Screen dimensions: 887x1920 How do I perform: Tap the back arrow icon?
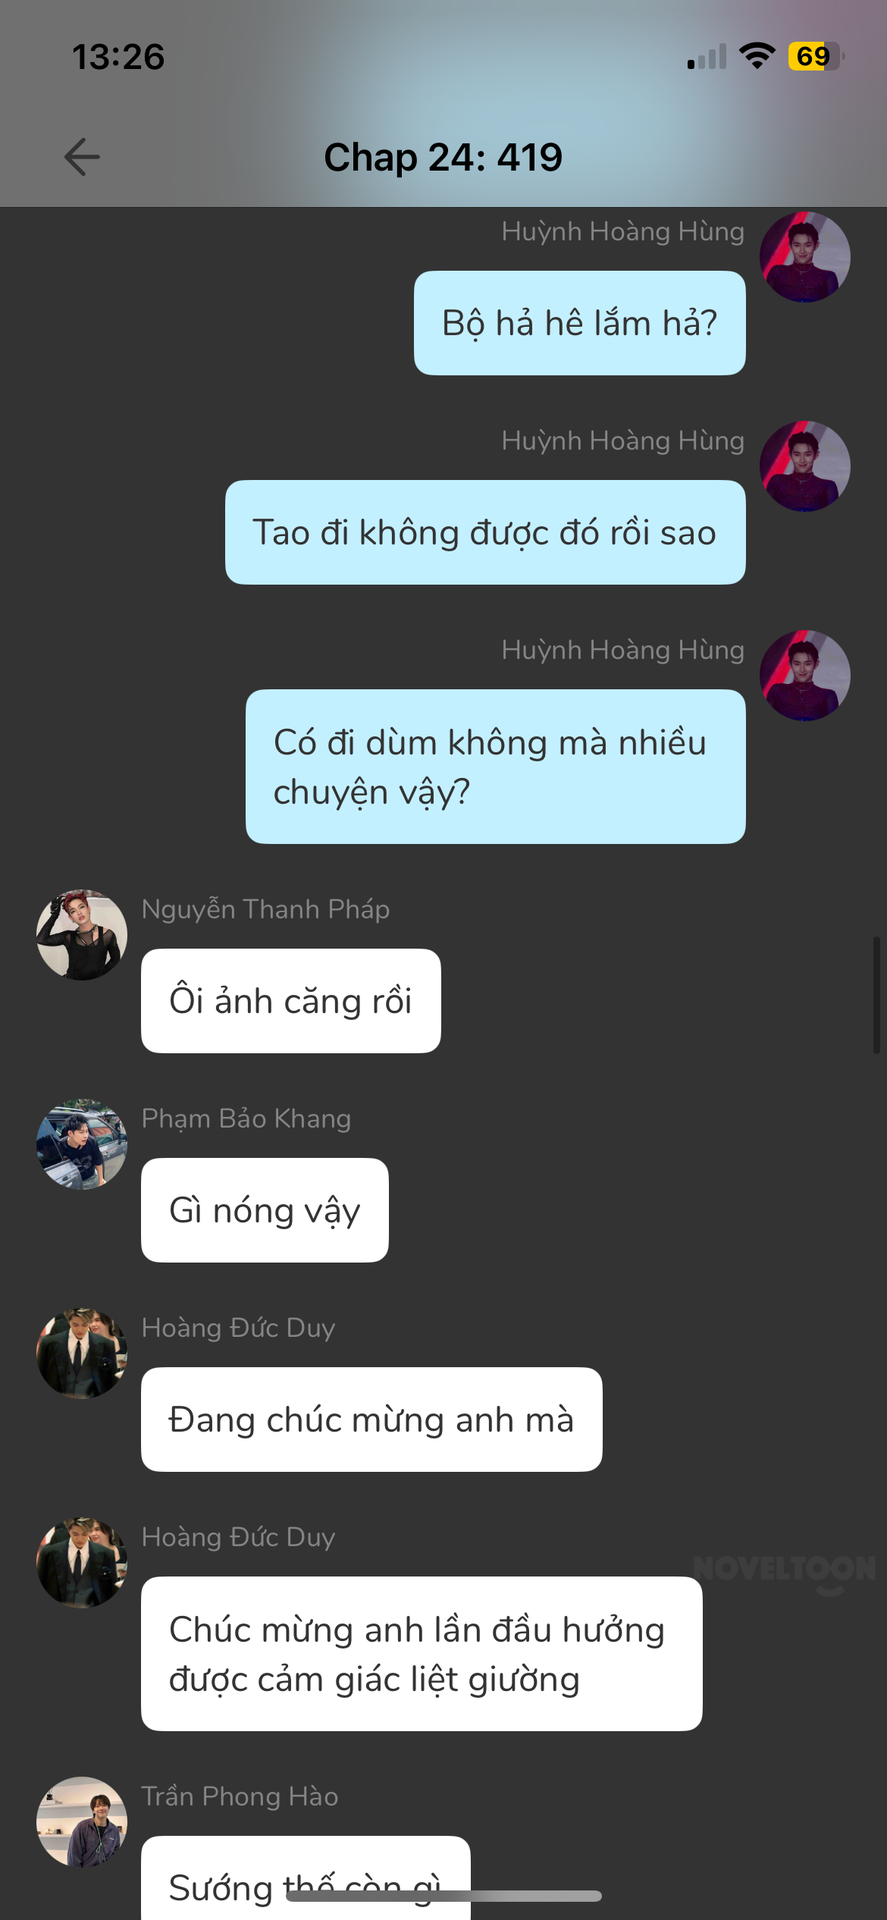(82, 157)
